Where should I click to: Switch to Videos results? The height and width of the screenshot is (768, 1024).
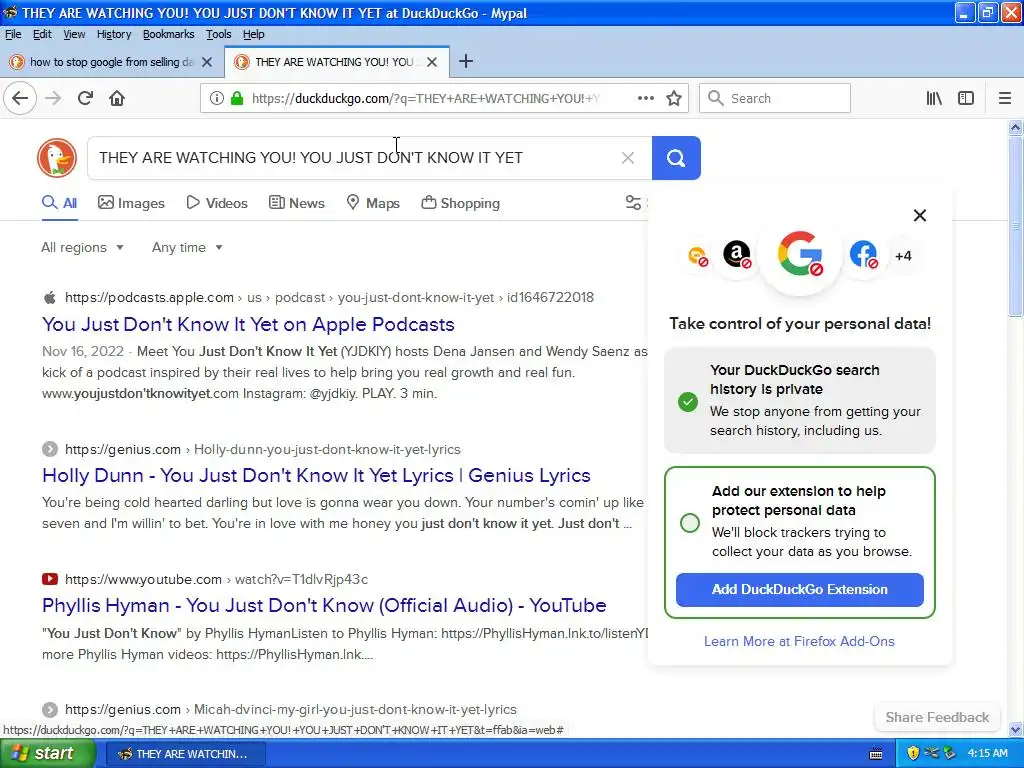click(x=217, y=202)
